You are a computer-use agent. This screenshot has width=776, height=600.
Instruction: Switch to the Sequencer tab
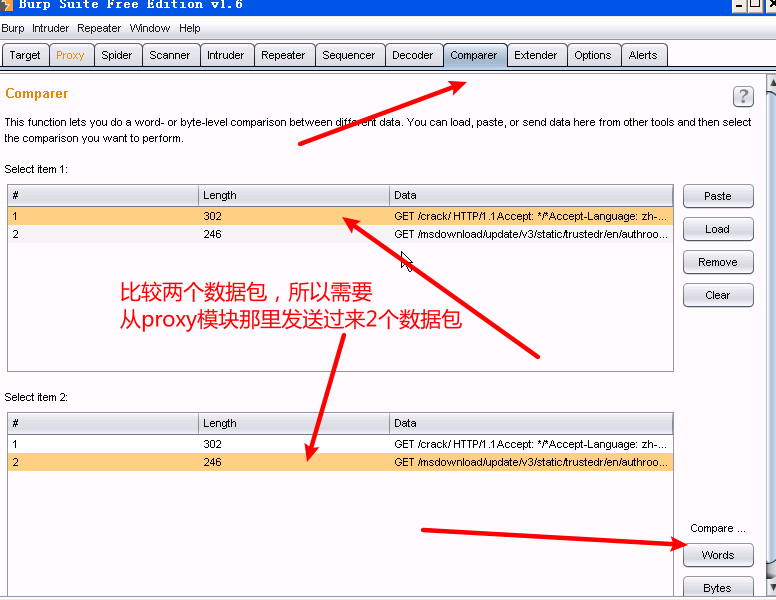coord(349,55)
